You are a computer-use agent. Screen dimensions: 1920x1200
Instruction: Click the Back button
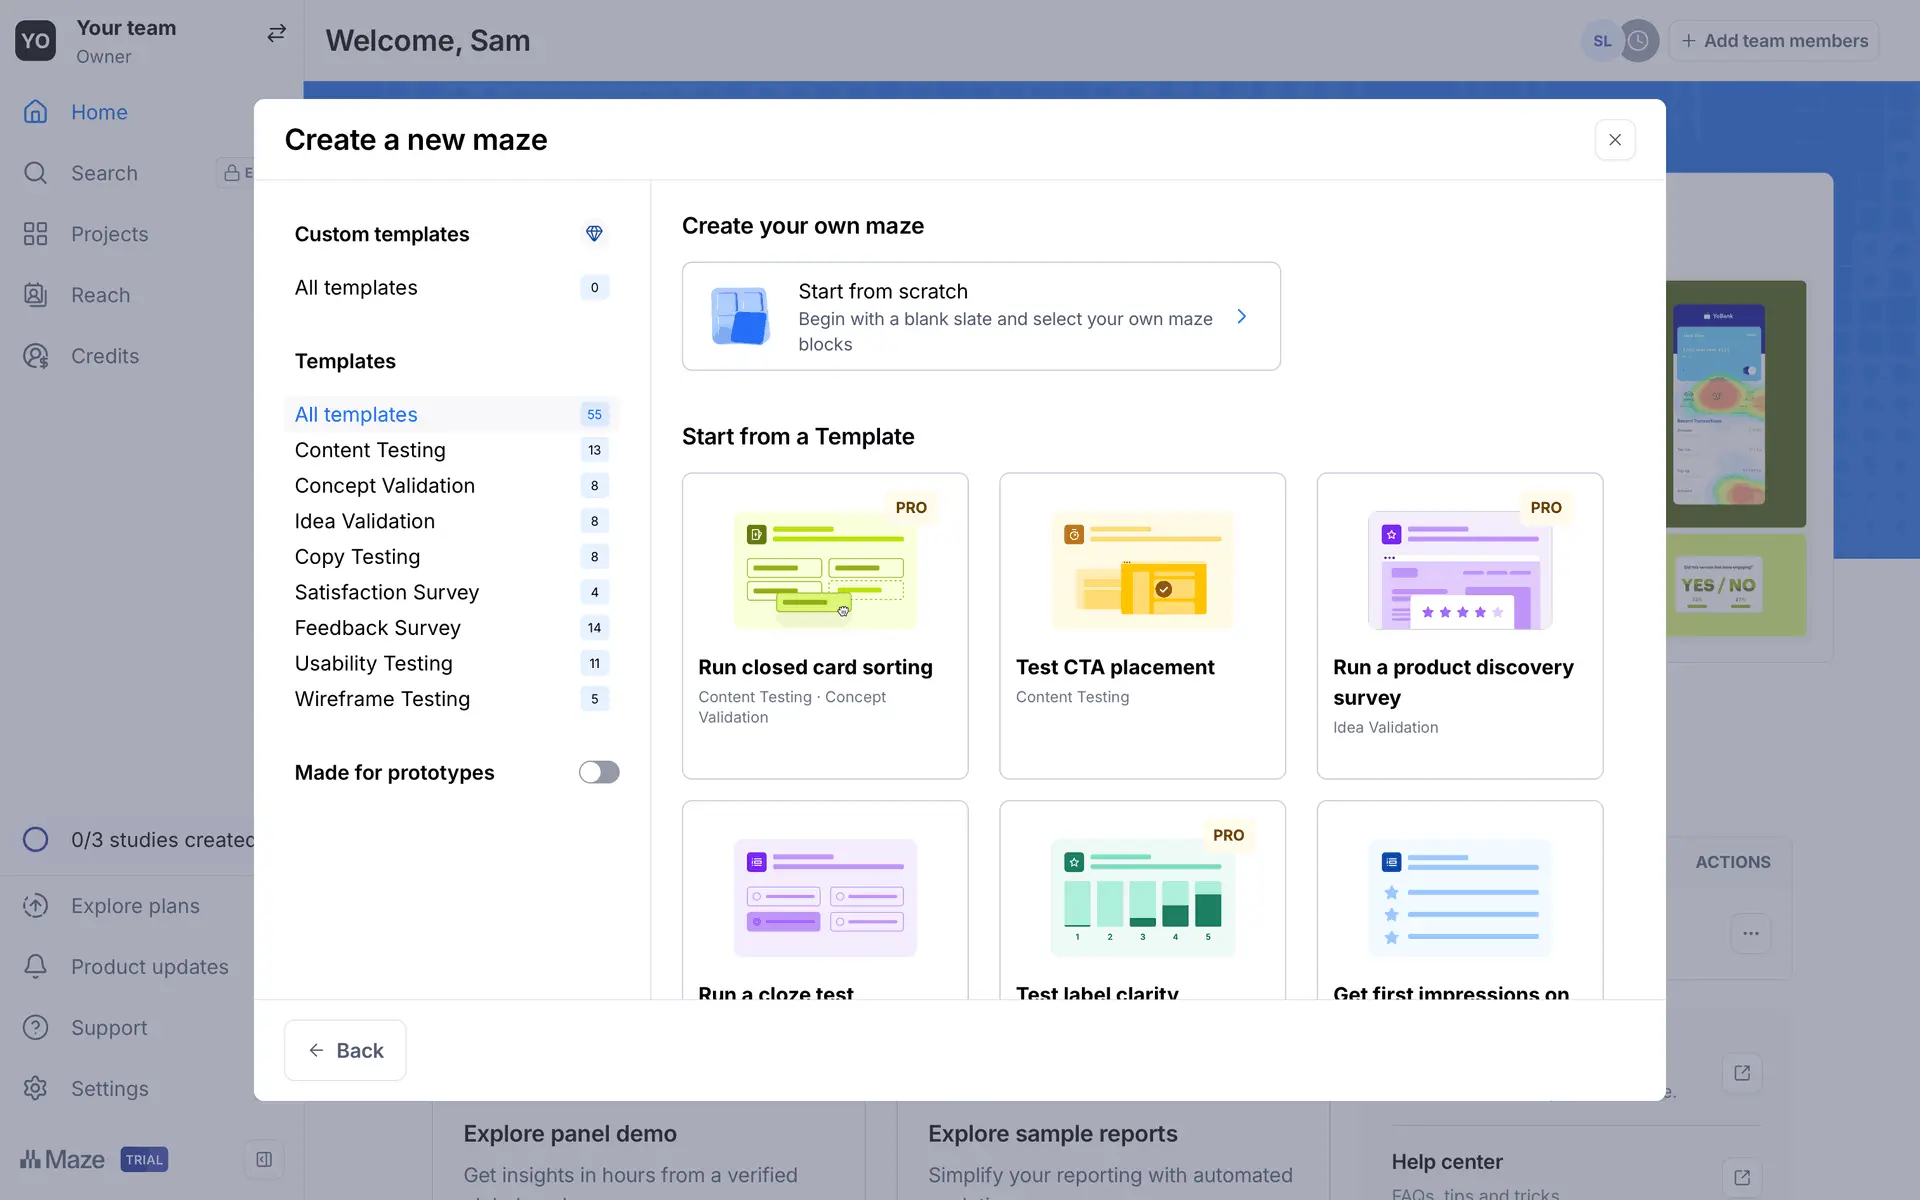[x=345, y=1050]
